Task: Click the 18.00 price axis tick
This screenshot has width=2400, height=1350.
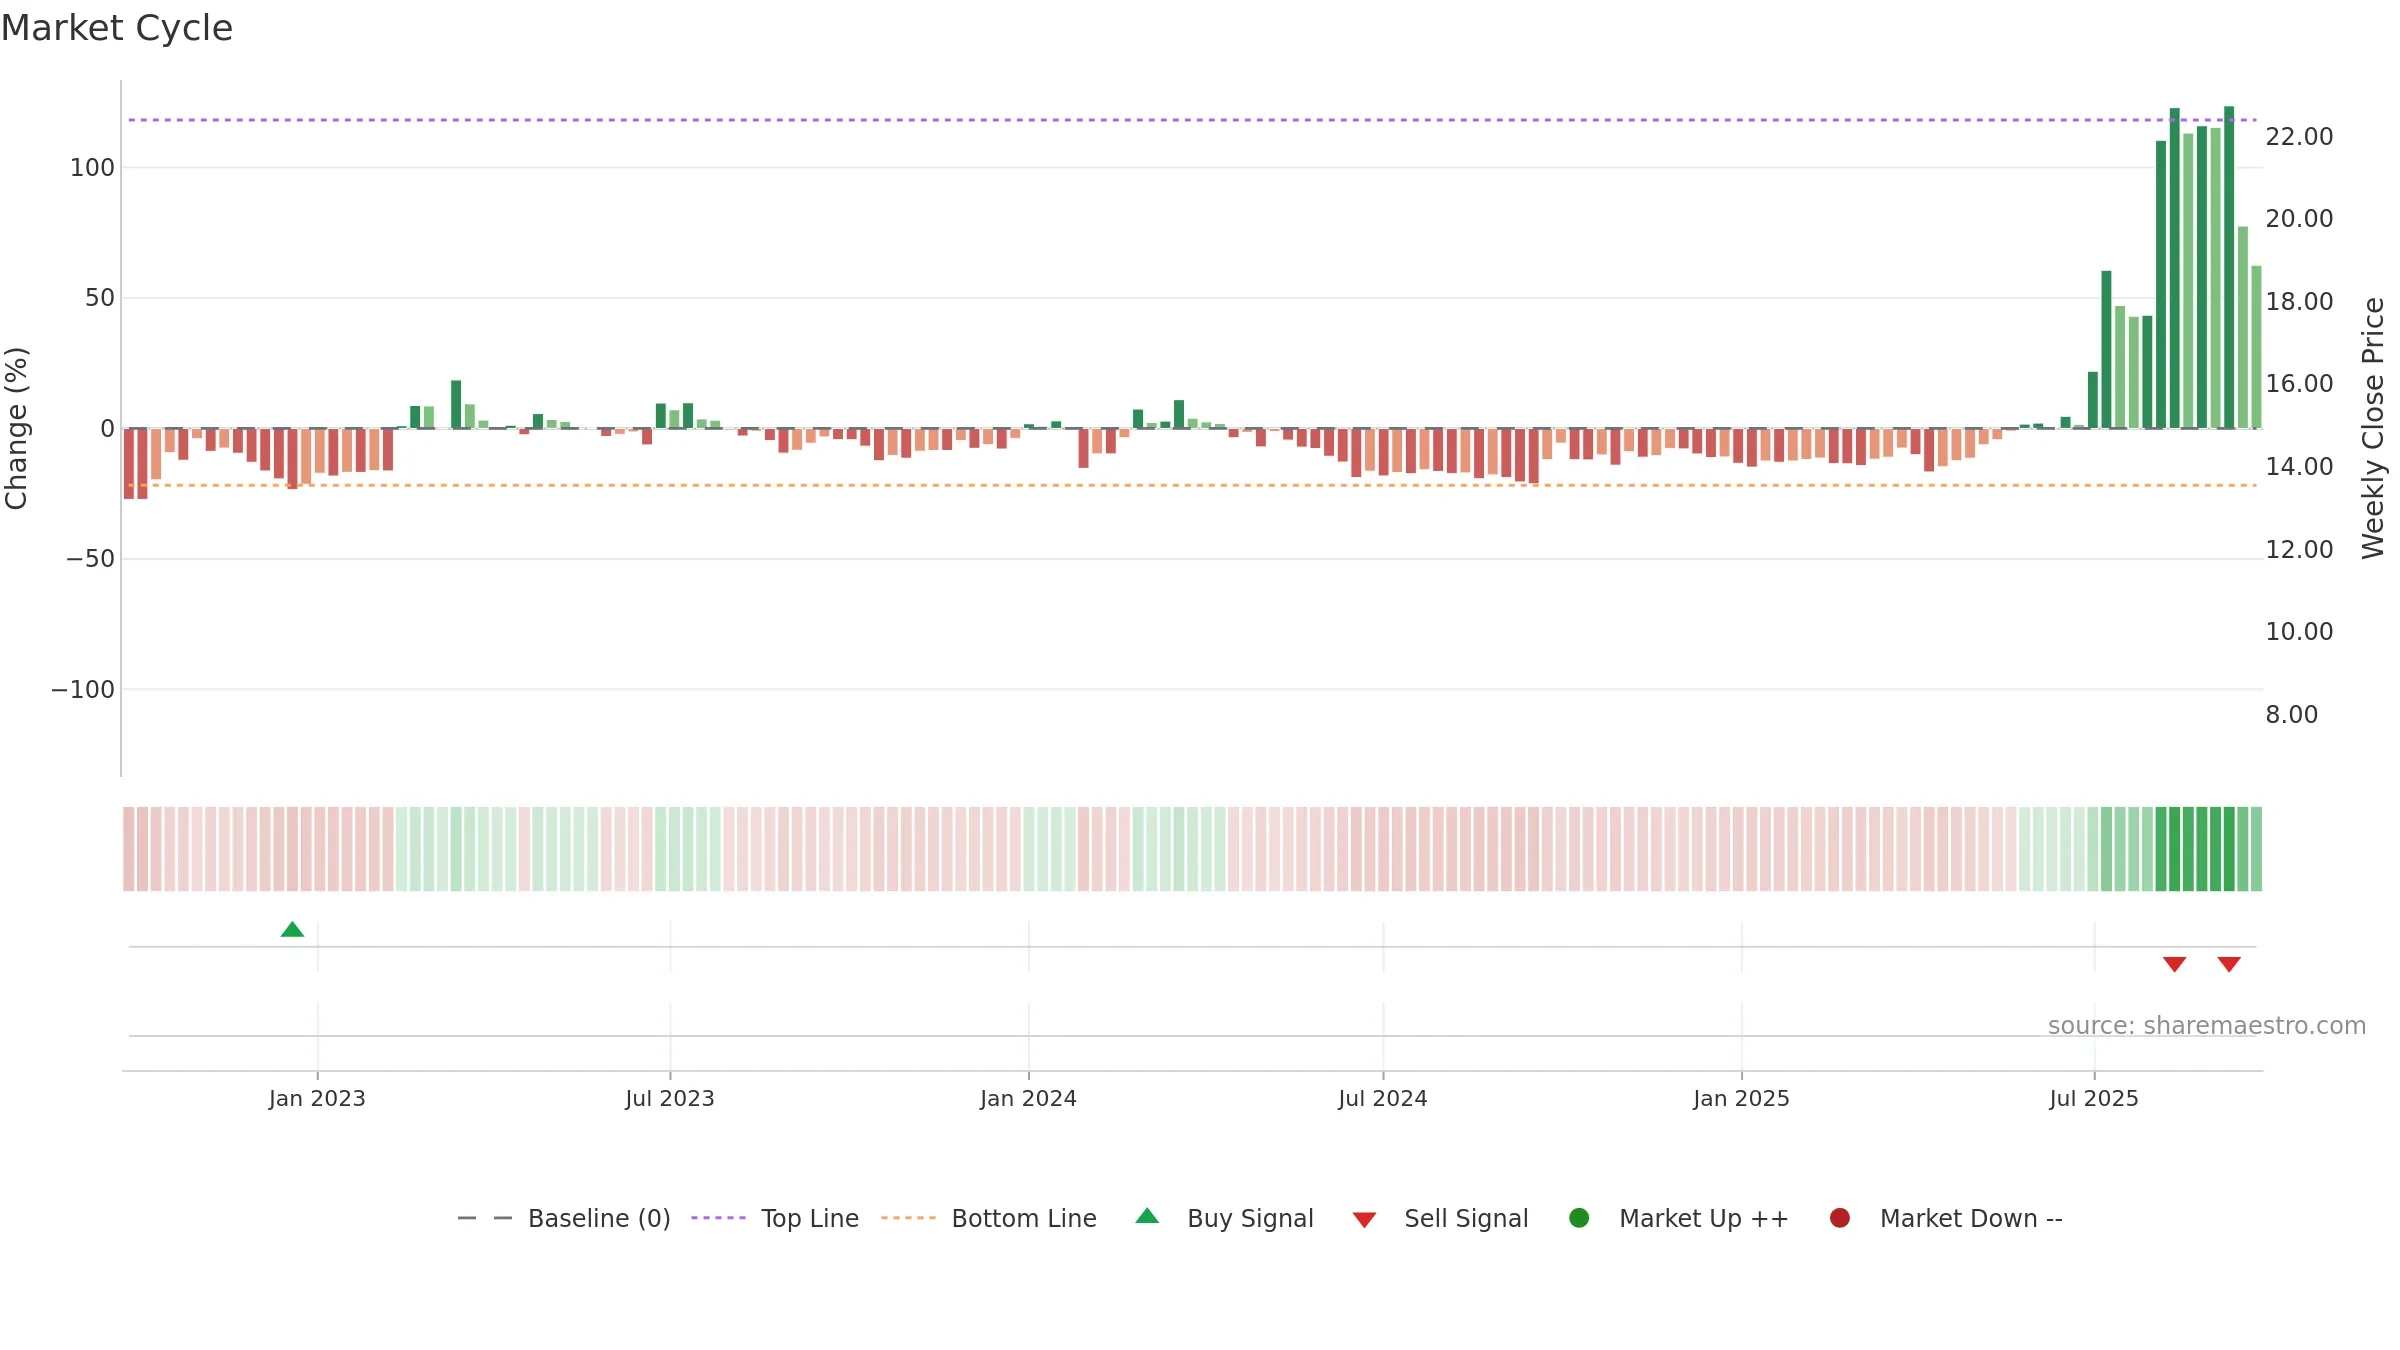Action: pyautogui.click(x=2299, y=302)
